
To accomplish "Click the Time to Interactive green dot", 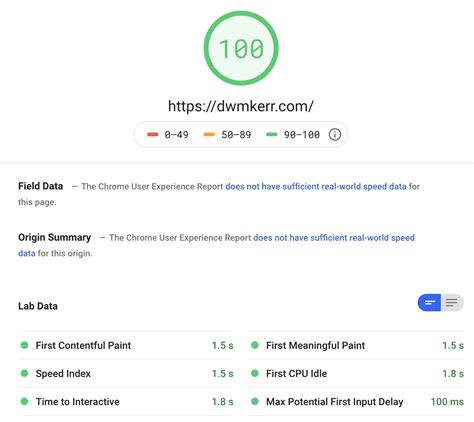I will 24,401.
